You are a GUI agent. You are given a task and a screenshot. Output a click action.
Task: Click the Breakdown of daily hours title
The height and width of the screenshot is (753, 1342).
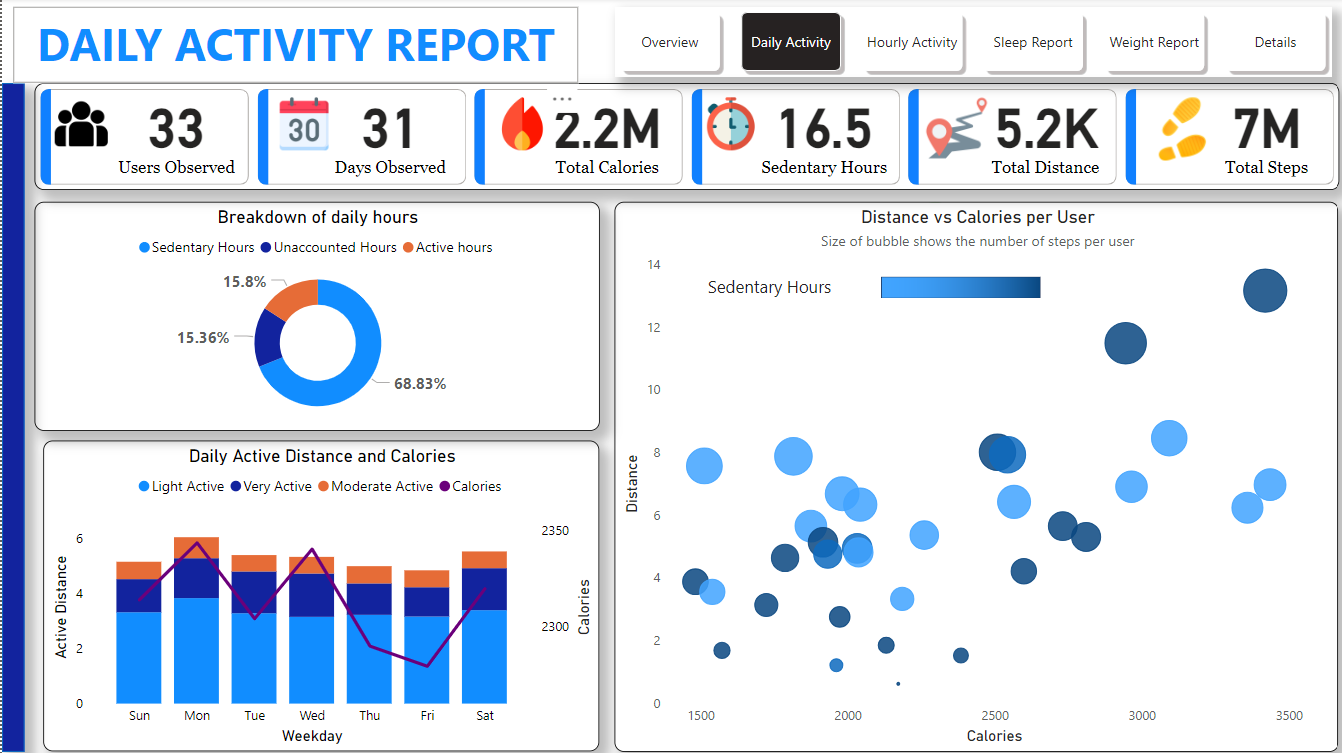click(x=318, y=217)
